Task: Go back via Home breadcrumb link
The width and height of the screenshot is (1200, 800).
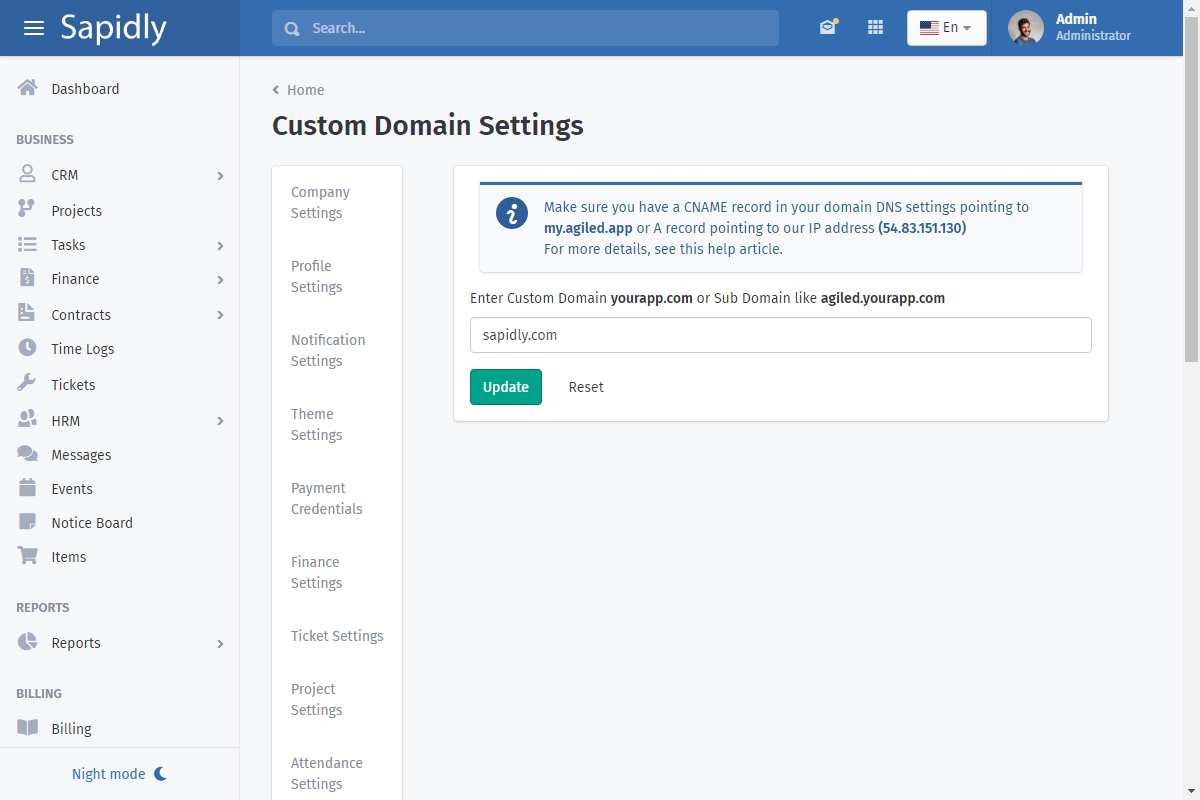Action: [305, 90]
